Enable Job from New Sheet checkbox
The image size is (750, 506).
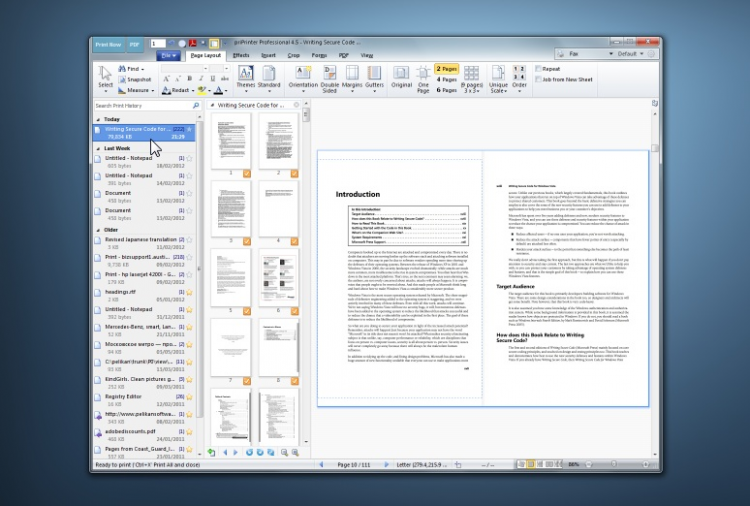[x=539, y=79]
